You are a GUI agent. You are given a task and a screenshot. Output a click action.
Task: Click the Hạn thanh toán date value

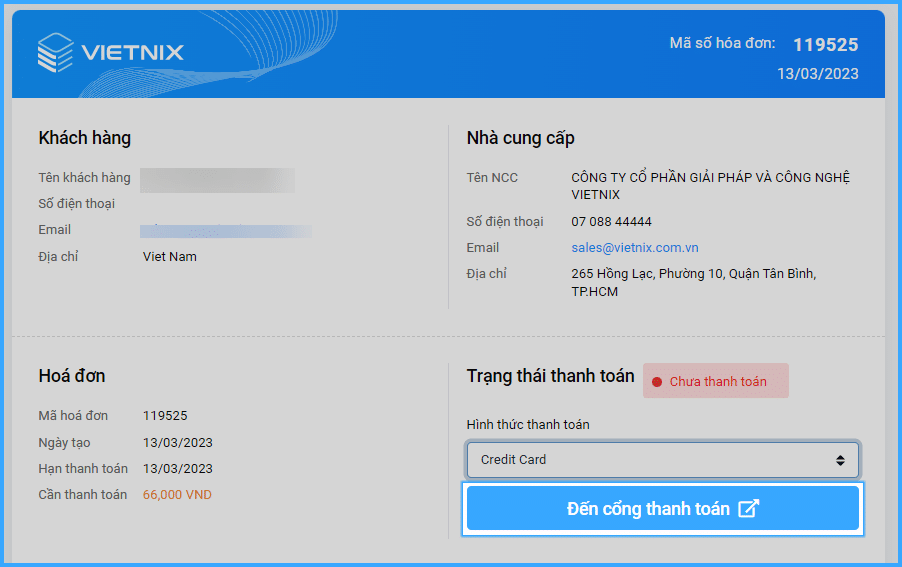[x=178, y=469]
